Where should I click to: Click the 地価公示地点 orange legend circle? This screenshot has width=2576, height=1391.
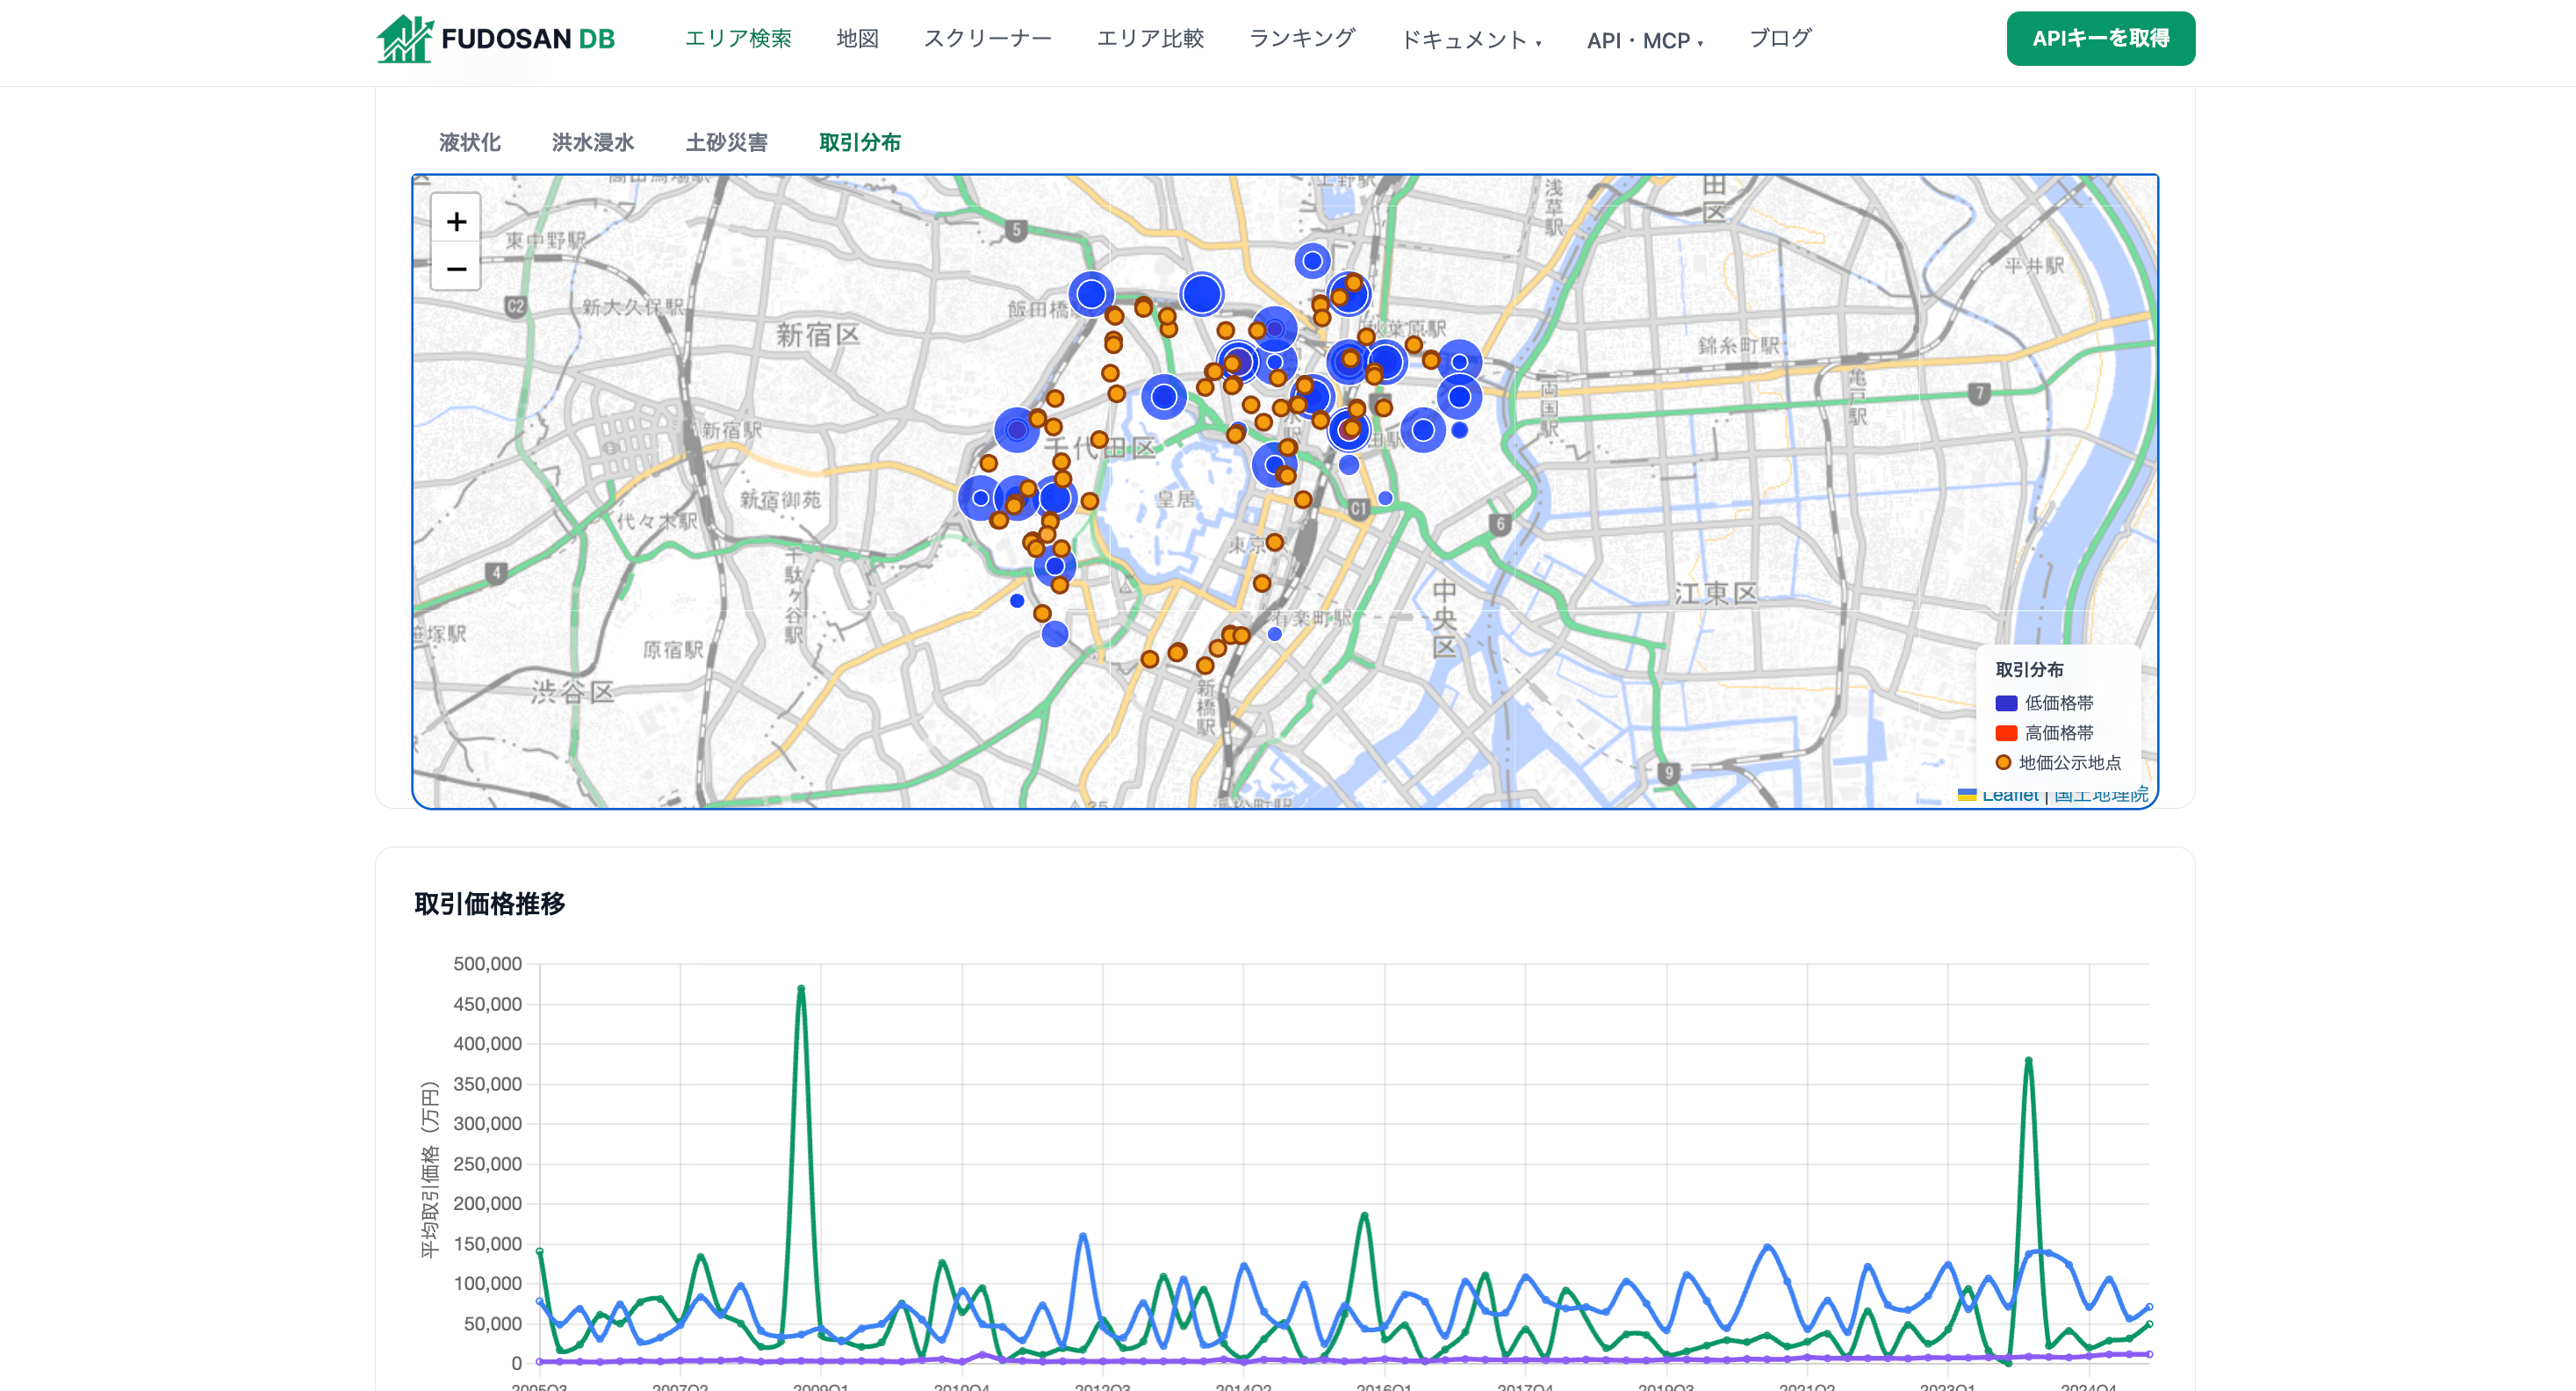tap(2003, 762)
